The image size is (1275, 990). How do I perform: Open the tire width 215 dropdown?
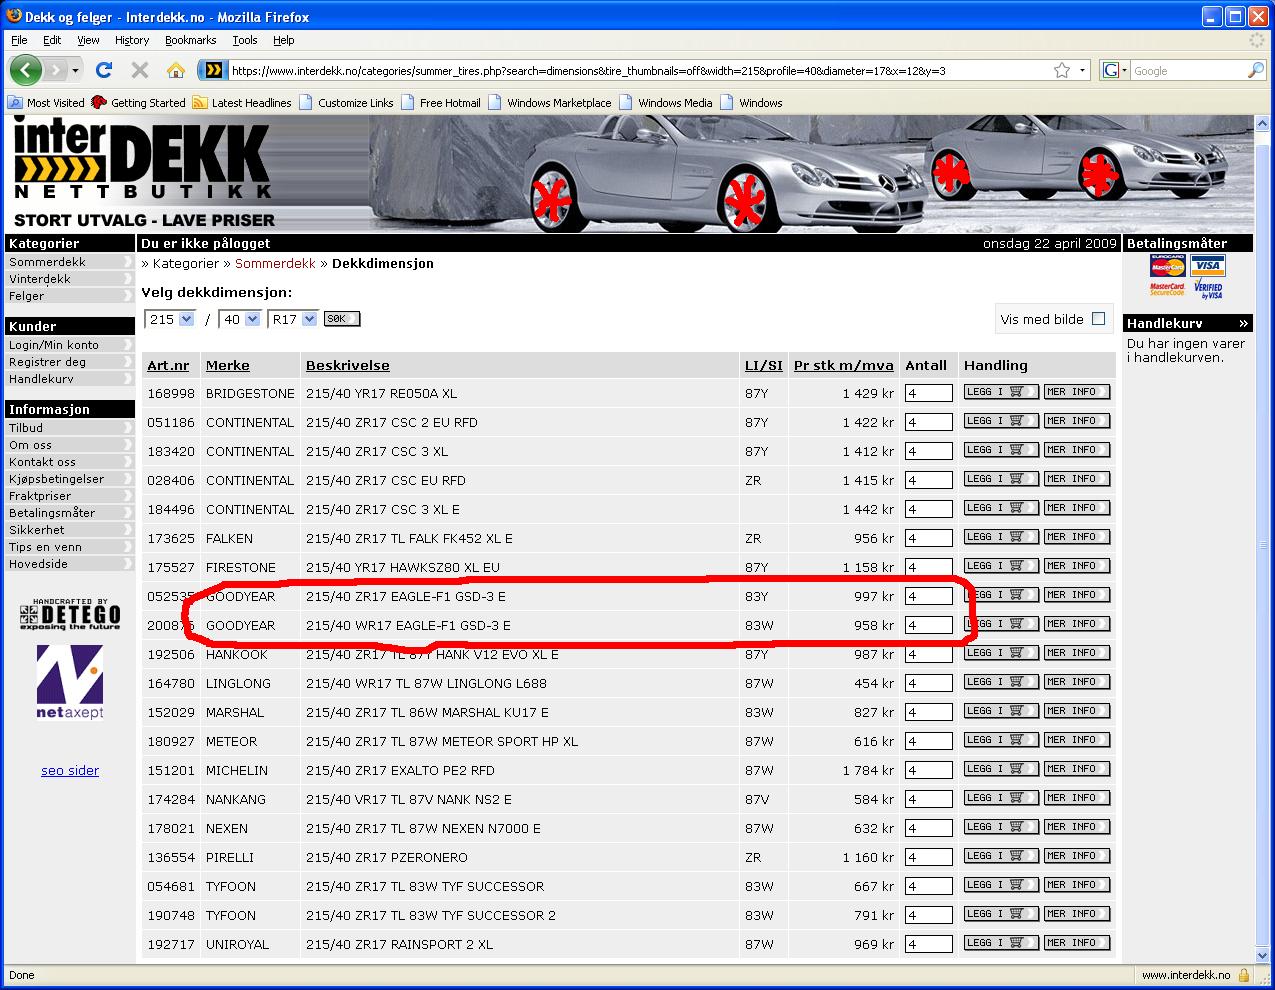(186, 319)
